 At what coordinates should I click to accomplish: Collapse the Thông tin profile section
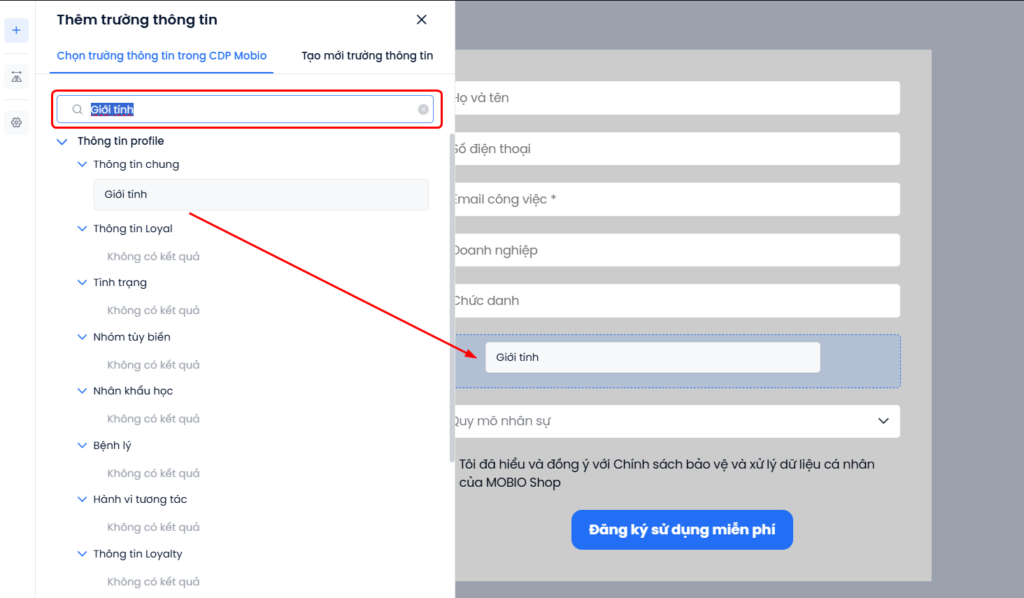coord(63,142)
